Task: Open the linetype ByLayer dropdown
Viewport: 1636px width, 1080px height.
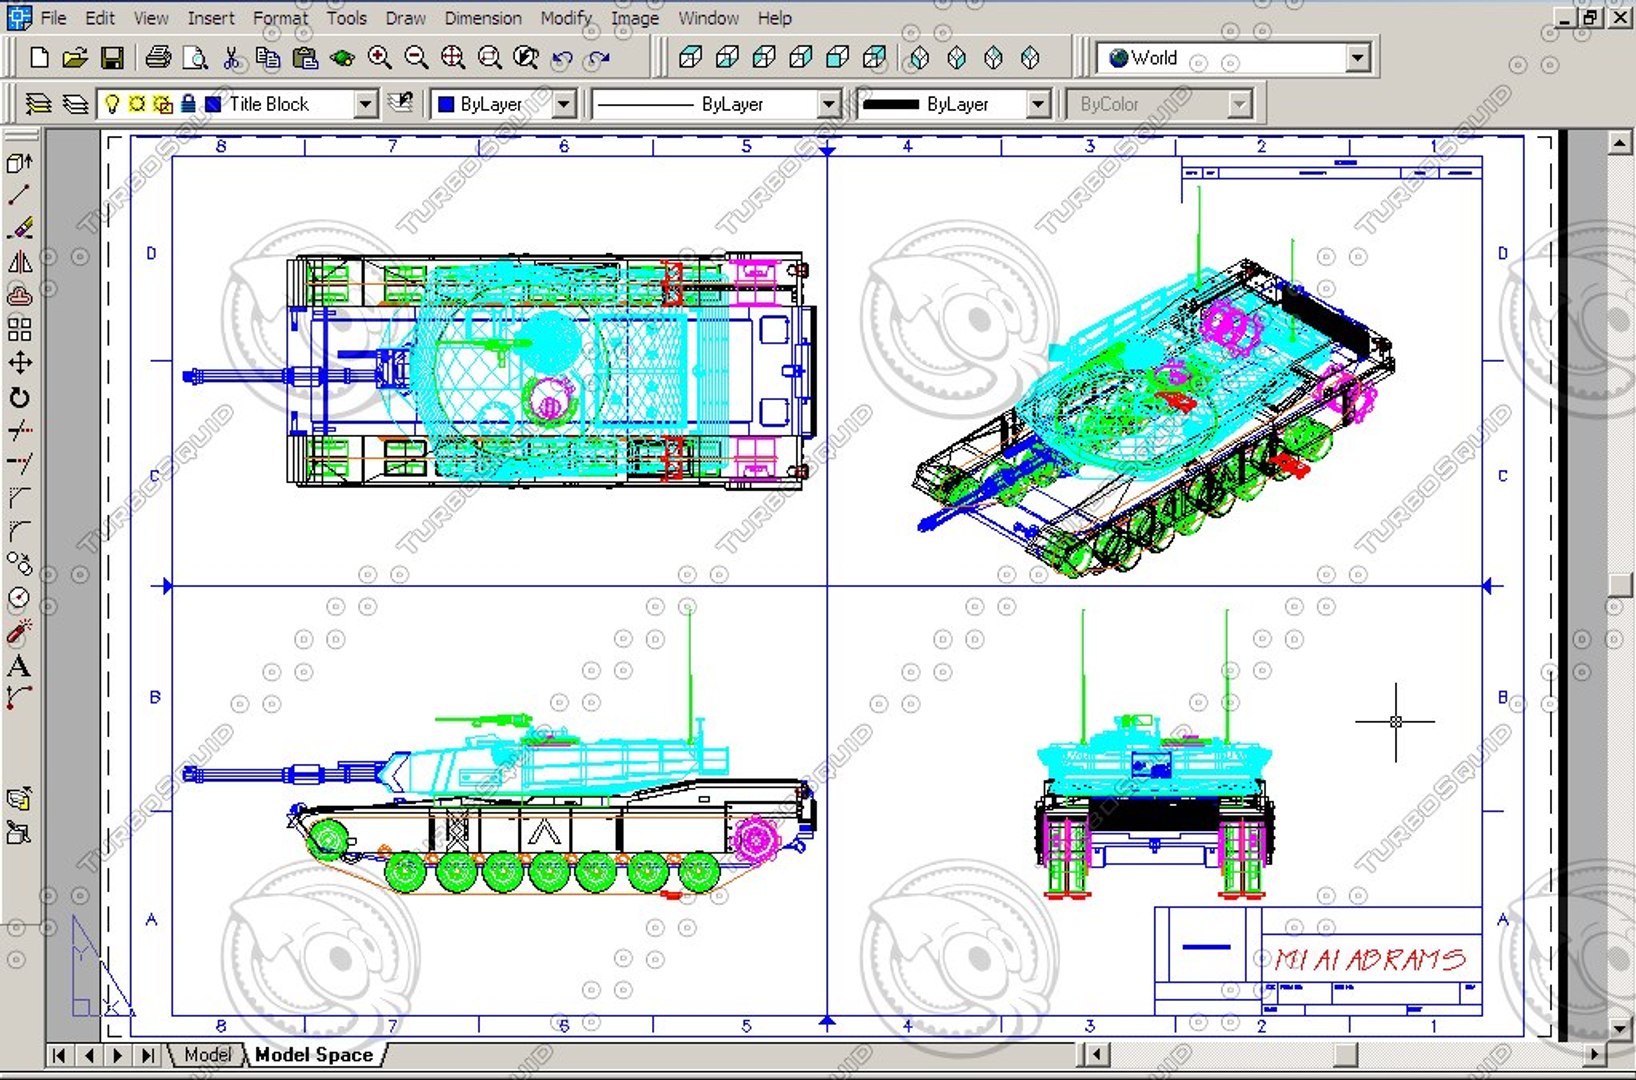Action: tap(829, 104)
